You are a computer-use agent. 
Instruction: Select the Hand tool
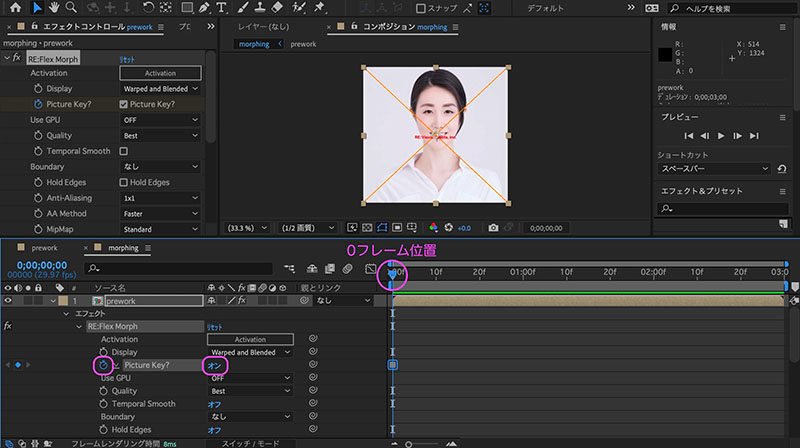tap(54, 7)
